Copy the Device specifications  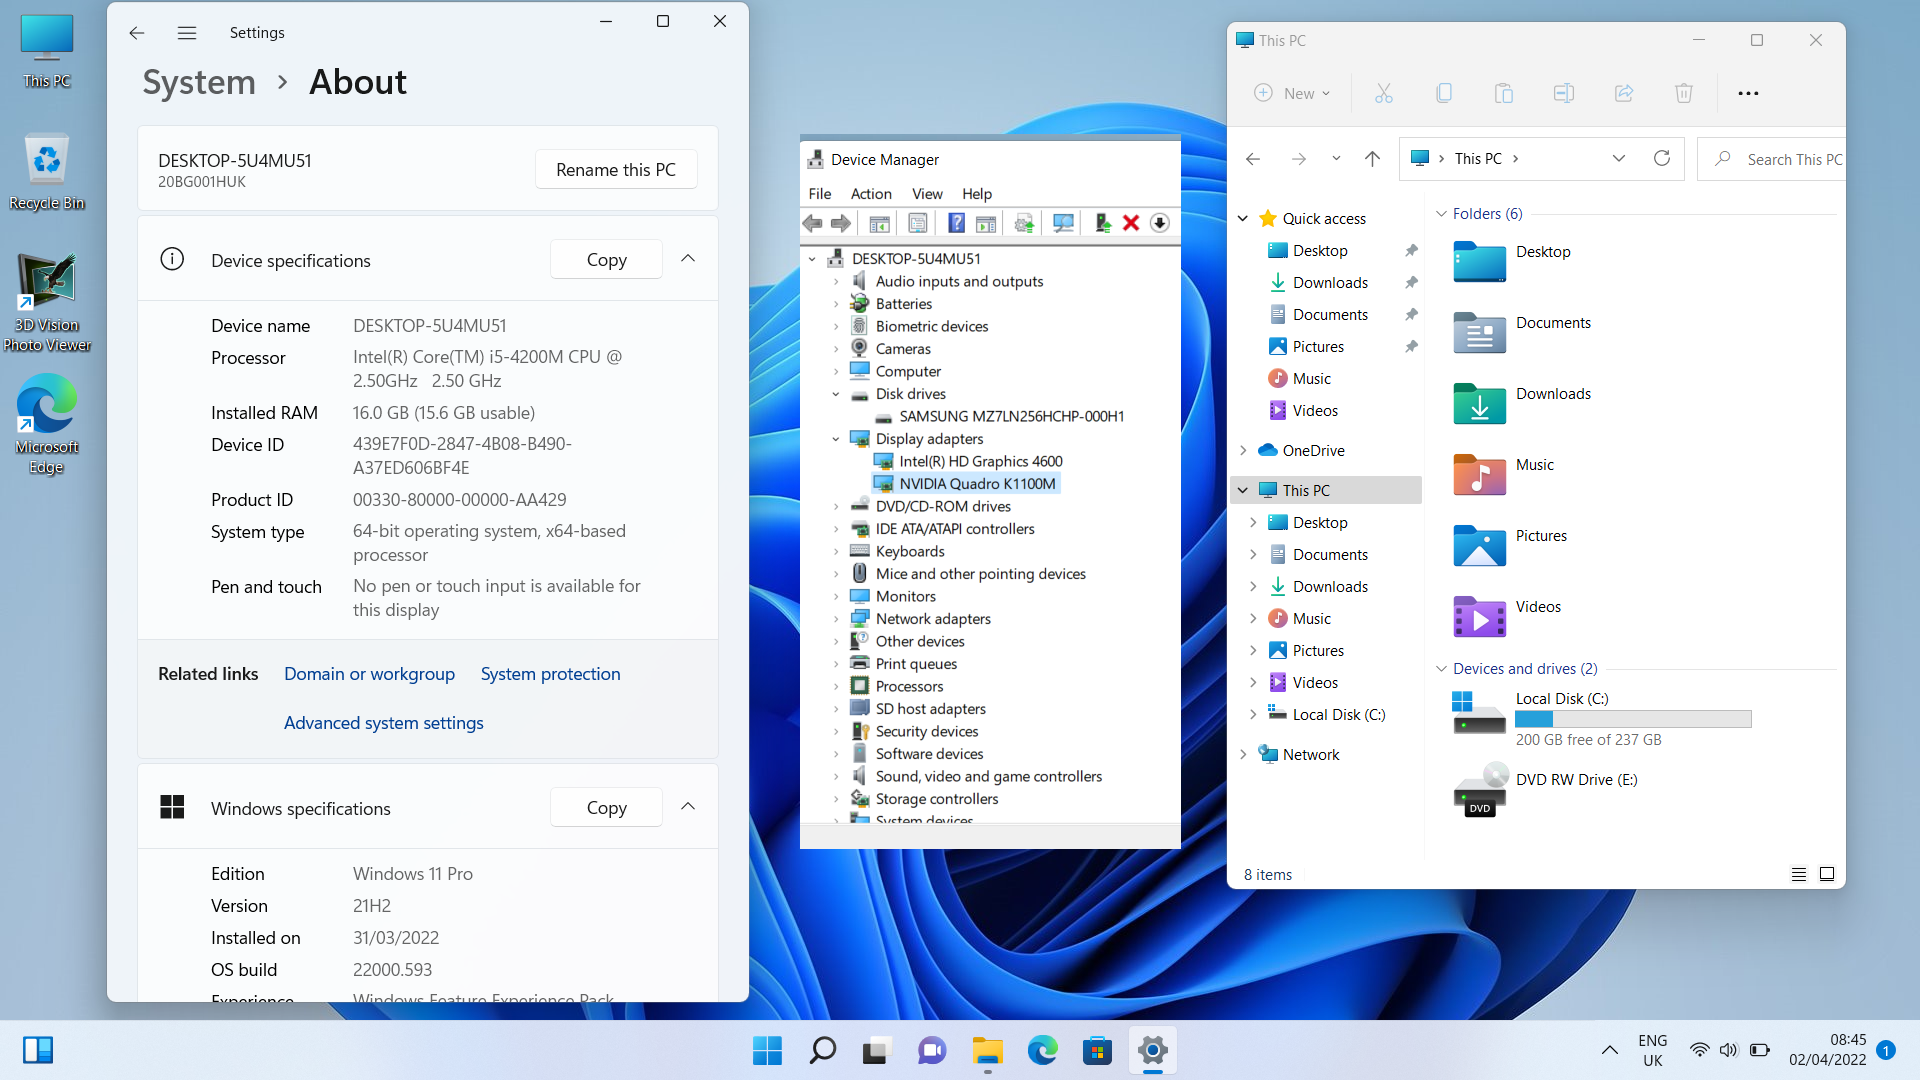click(x=606, y=260)
